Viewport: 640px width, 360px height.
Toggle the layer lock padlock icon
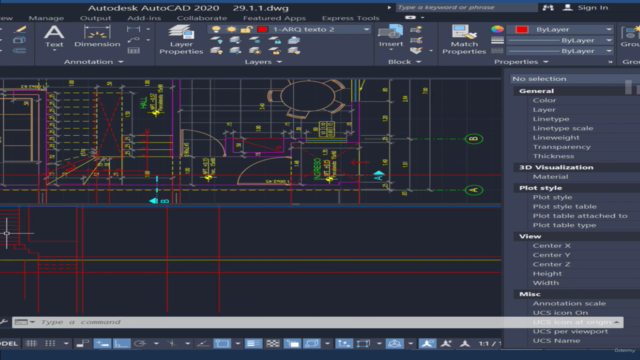pos(246,29)
